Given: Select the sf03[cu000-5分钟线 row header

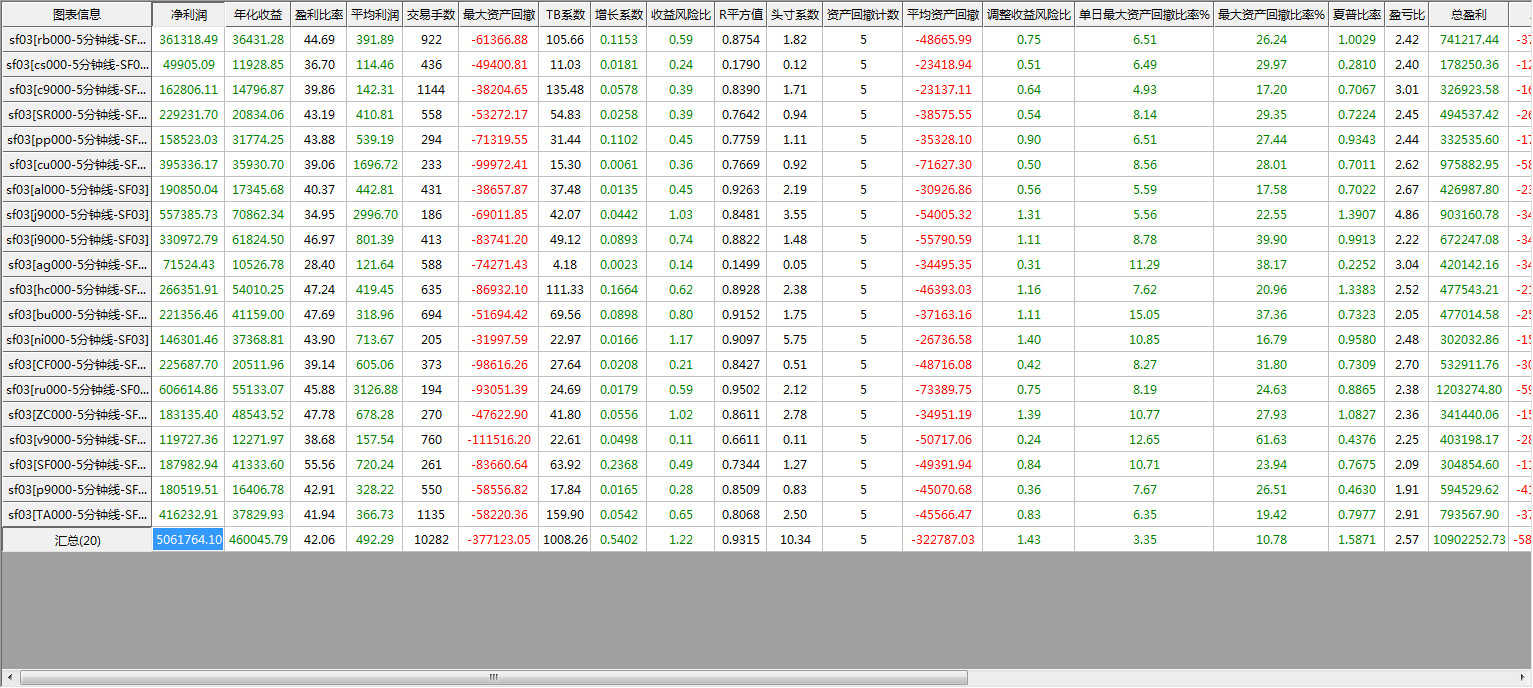Looking at the screenshot, I should (x=77, y=165).
